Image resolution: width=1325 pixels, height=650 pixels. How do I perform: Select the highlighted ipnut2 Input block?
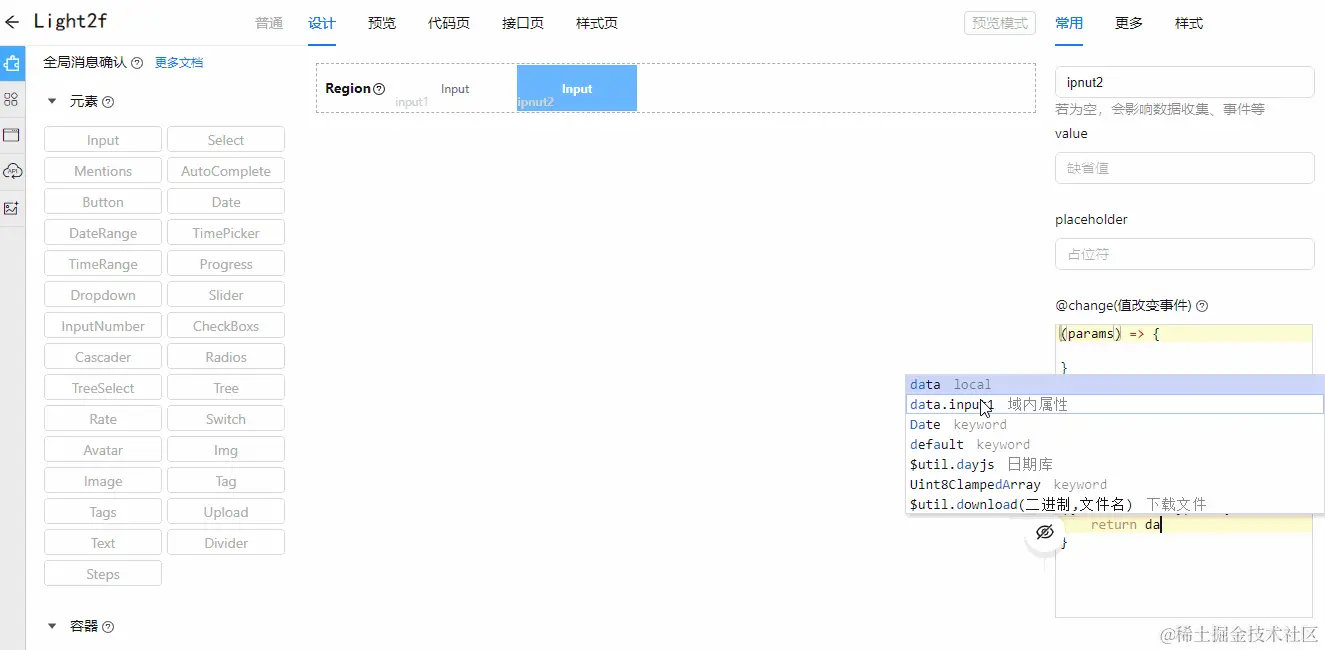[x=577, y=88]
